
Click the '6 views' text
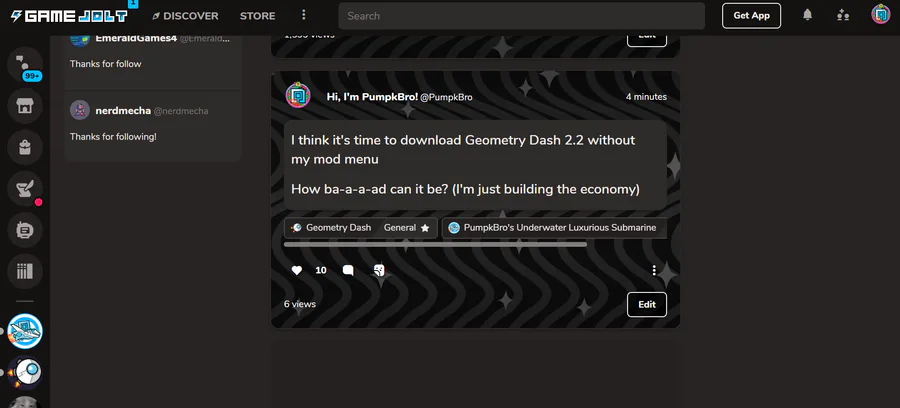tap(300, 304)
